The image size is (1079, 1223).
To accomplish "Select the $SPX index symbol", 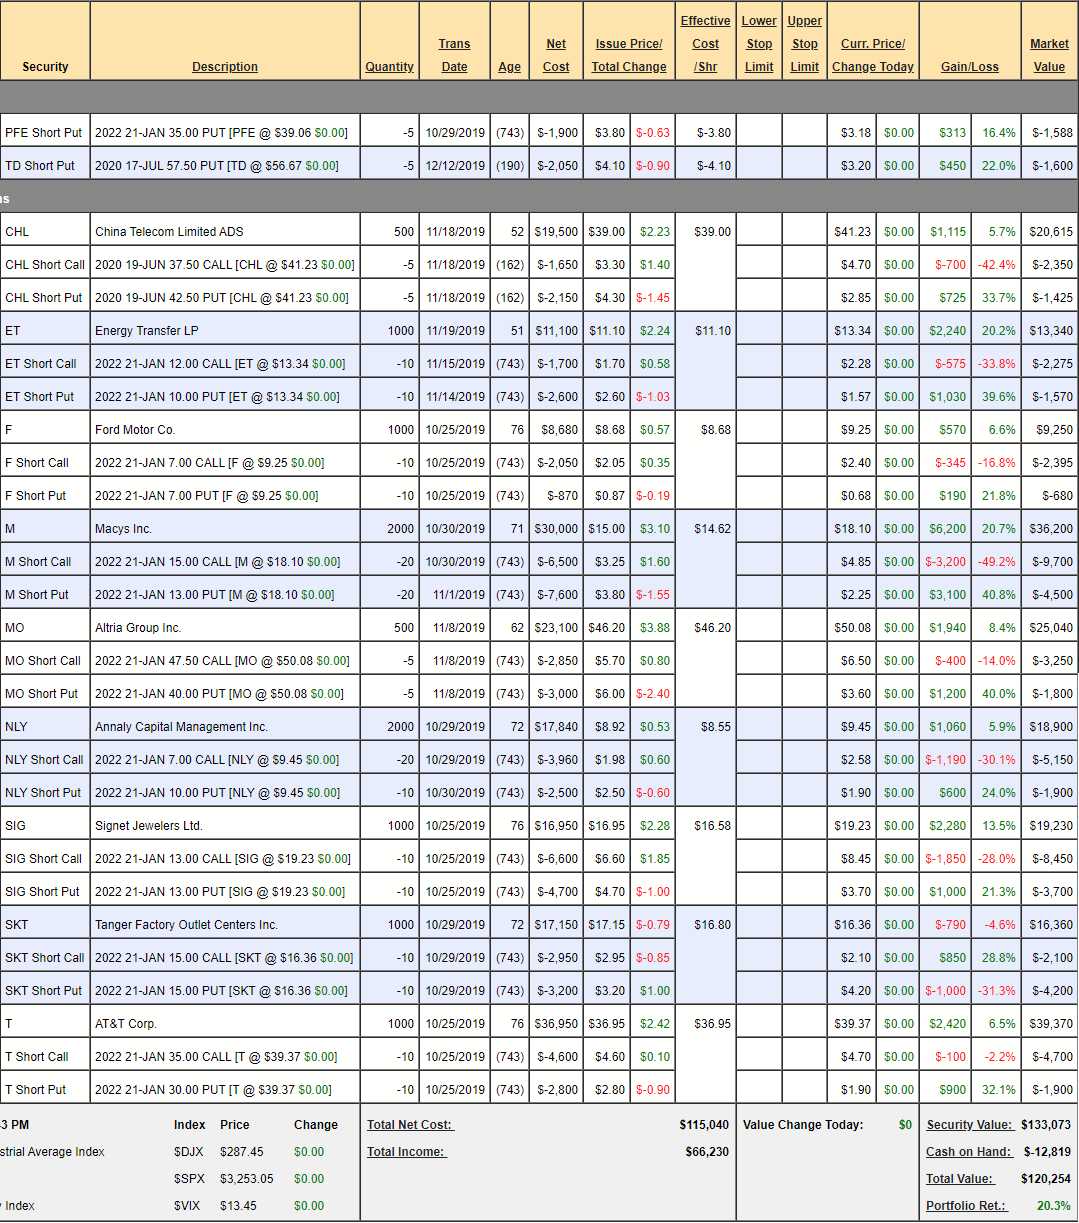I will pyautogui.click(x=188, y=1179).
